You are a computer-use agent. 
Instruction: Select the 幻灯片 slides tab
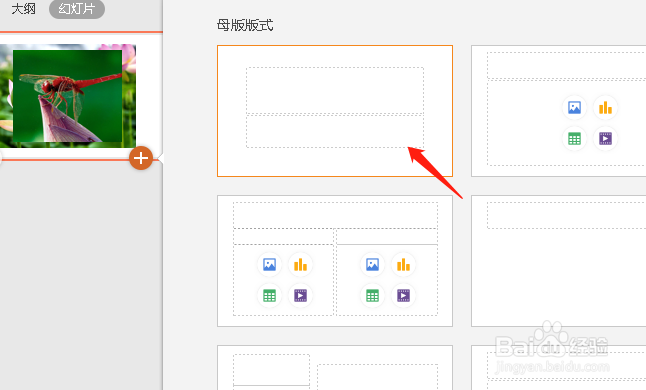[x=77, y=8]
